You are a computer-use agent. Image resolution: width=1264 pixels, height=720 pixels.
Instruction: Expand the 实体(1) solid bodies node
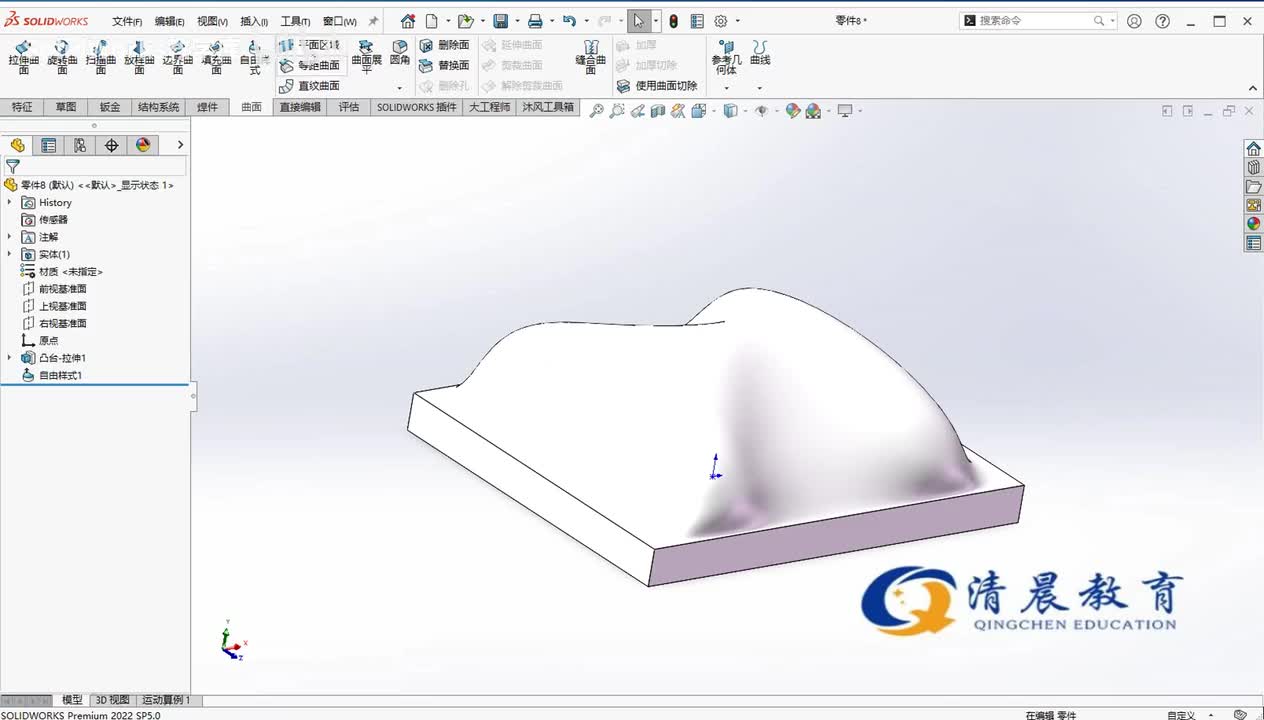[x=10, y=254]
